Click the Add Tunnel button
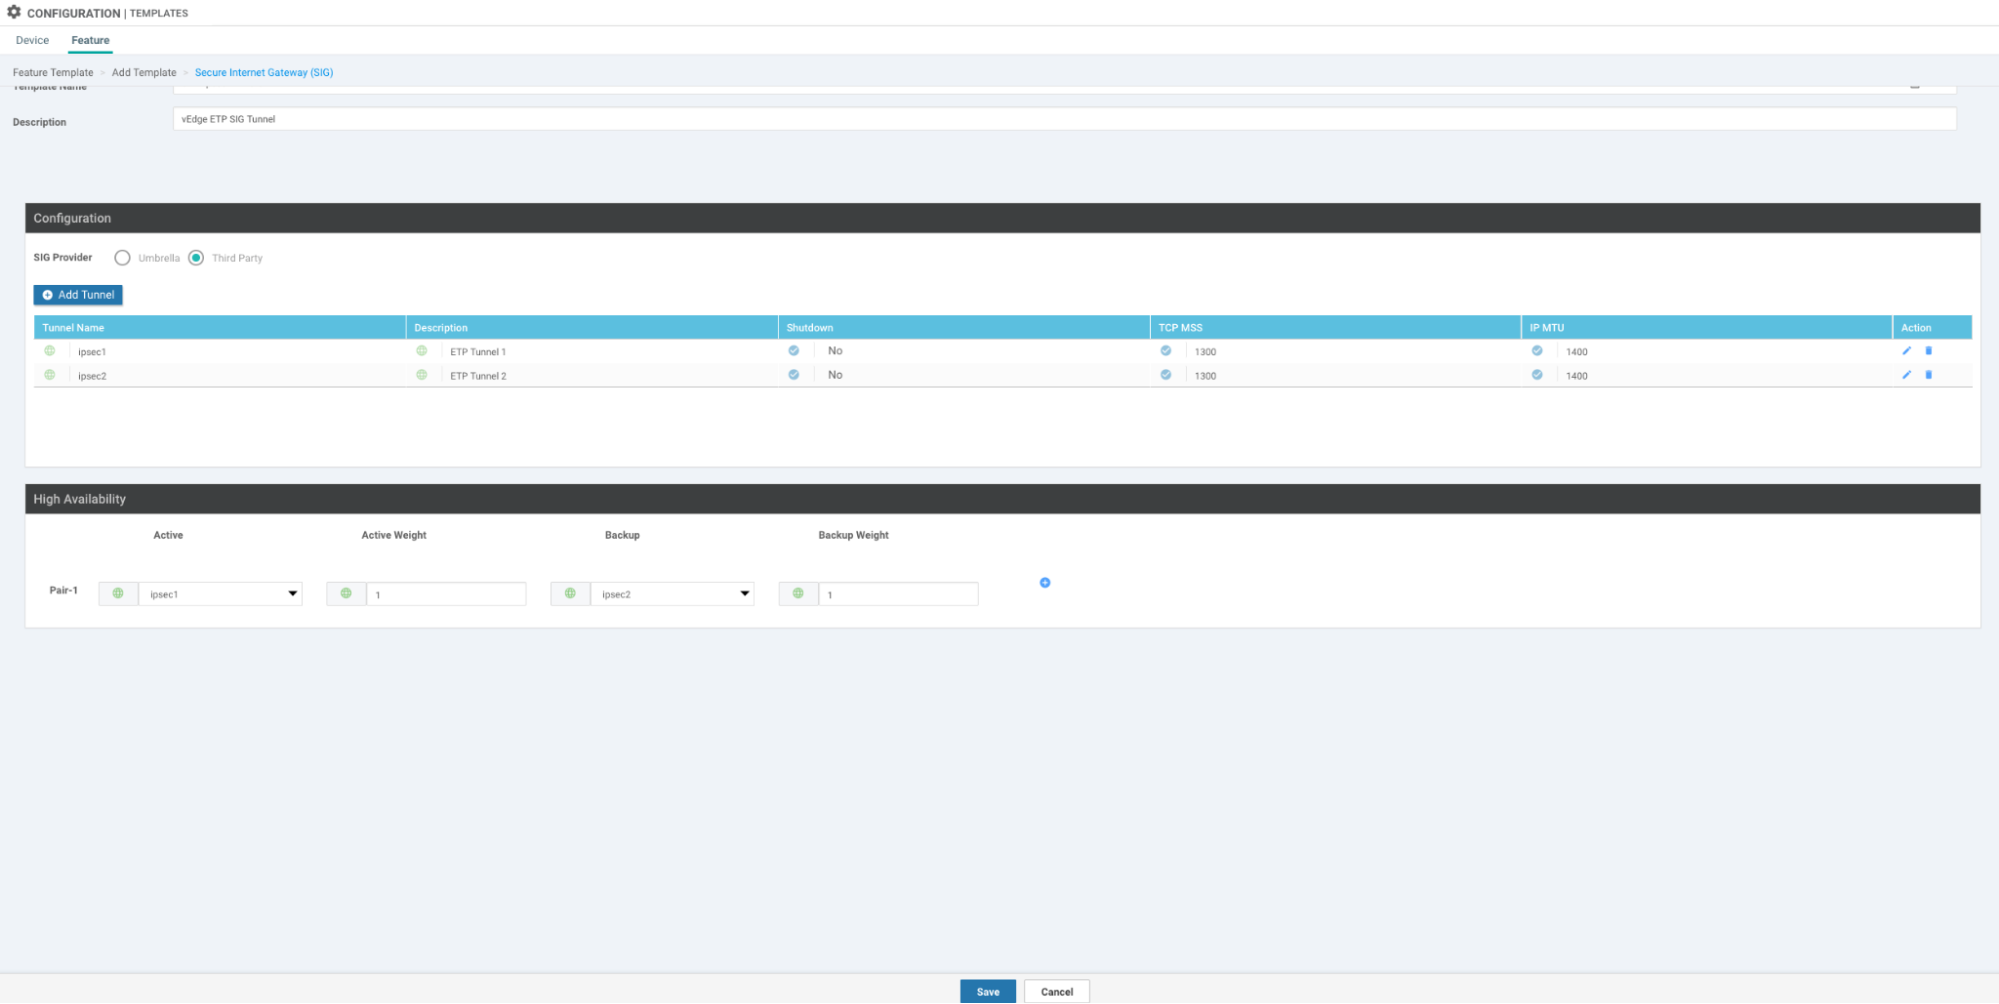 (78, 295)
